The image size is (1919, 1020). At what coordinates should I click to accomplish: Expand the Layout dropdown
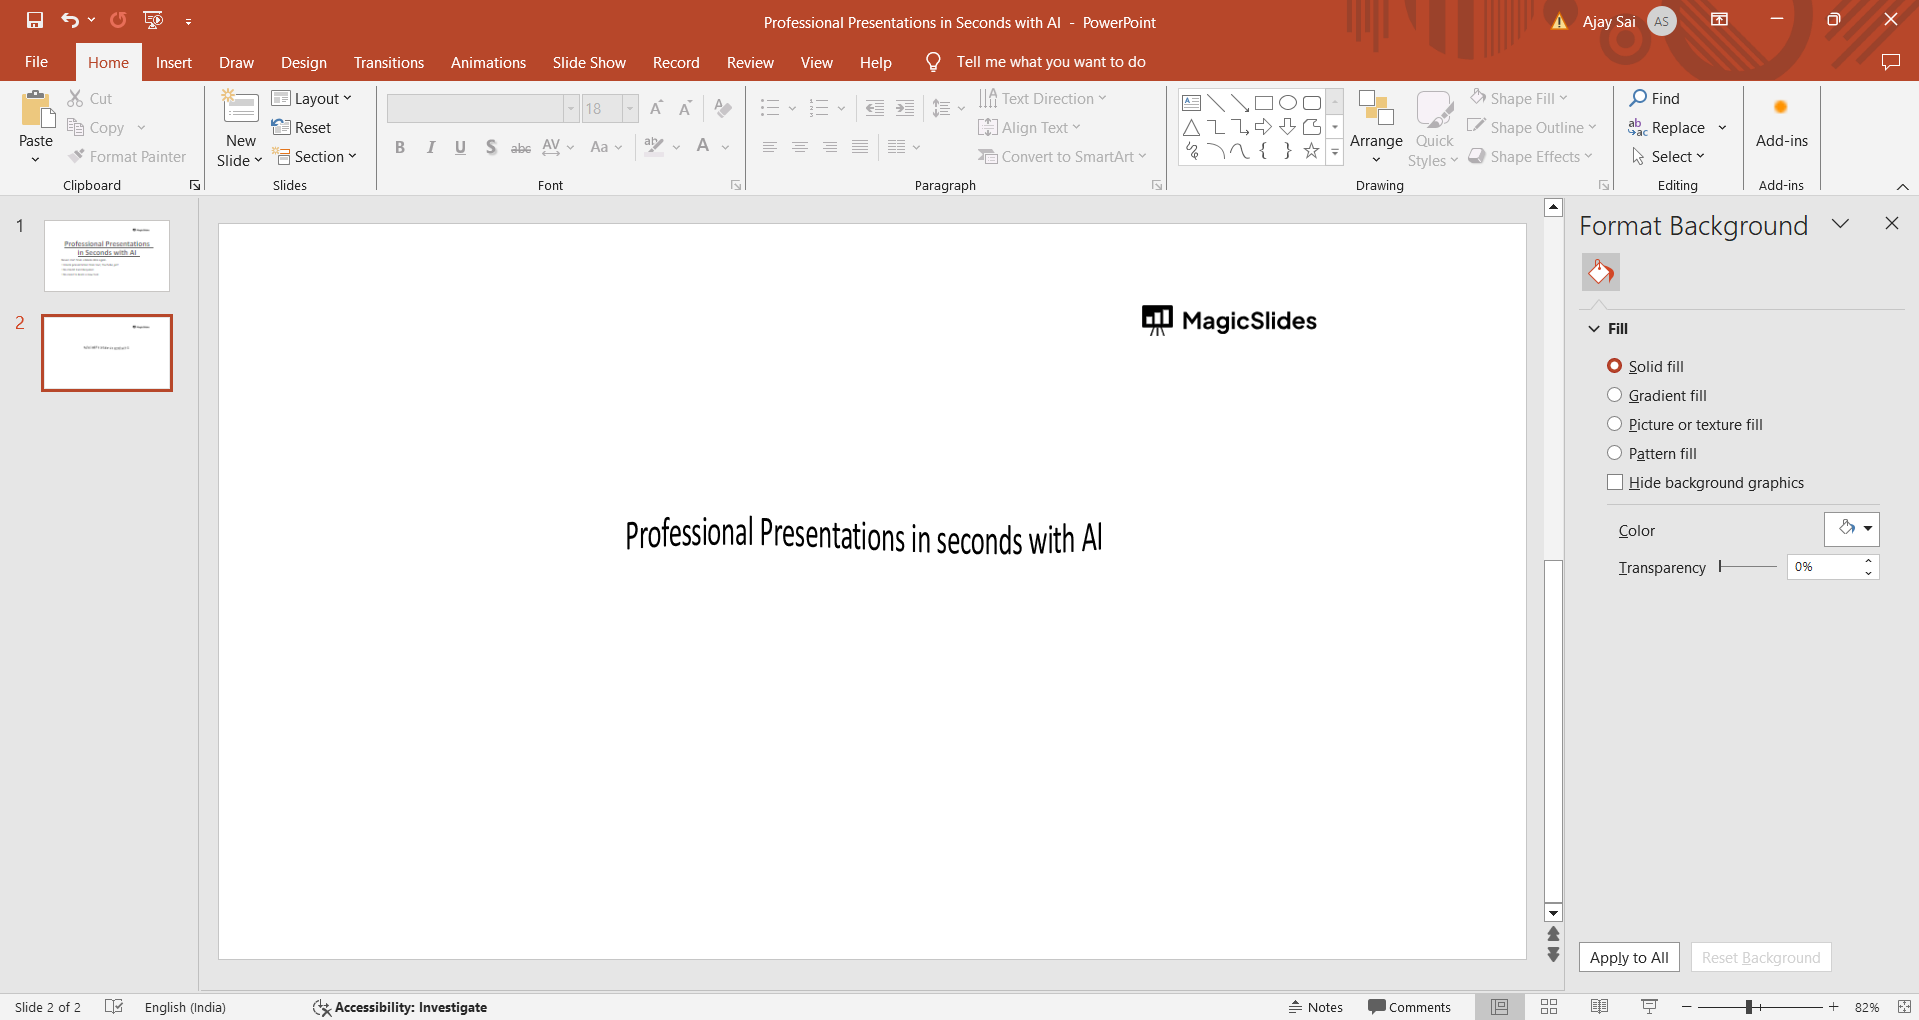(312, 98)
